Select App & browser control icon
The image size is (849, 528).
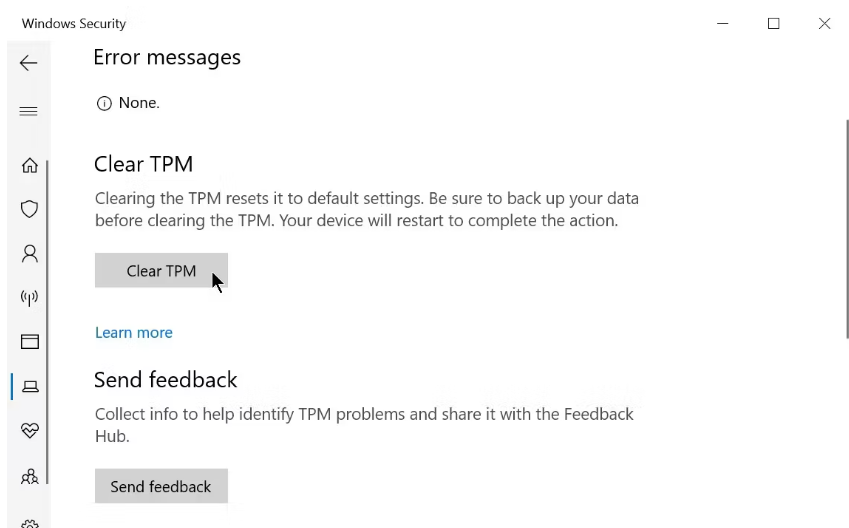pyautogui.click(x=30, y=342)
